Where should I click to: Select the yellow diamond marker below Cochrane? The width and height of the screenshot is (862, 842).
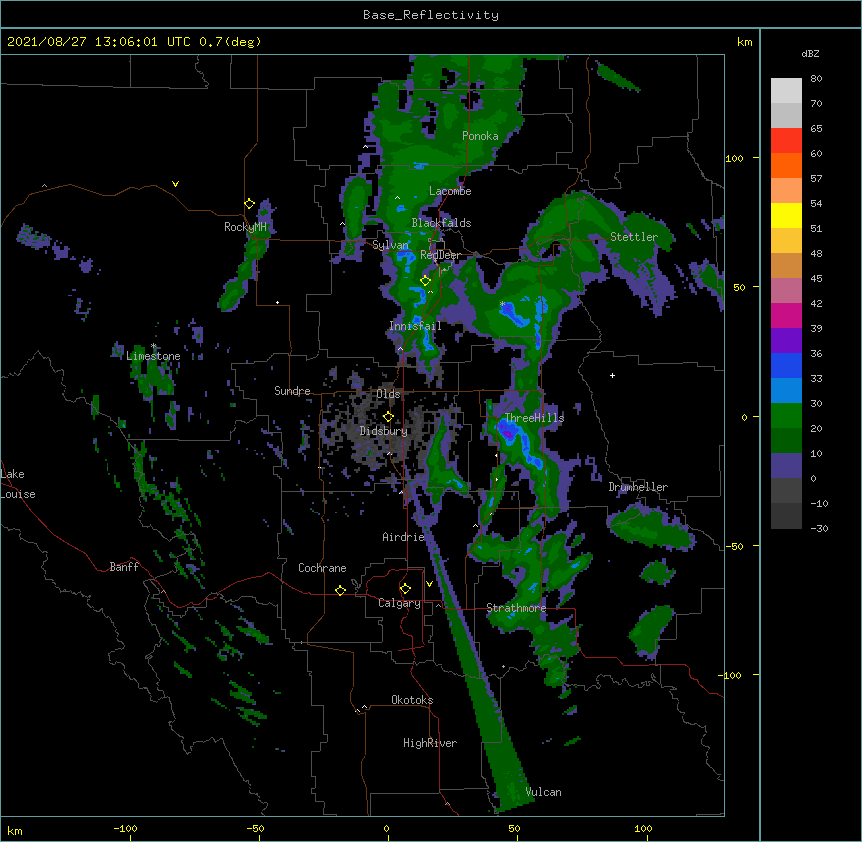coord(340,590)
